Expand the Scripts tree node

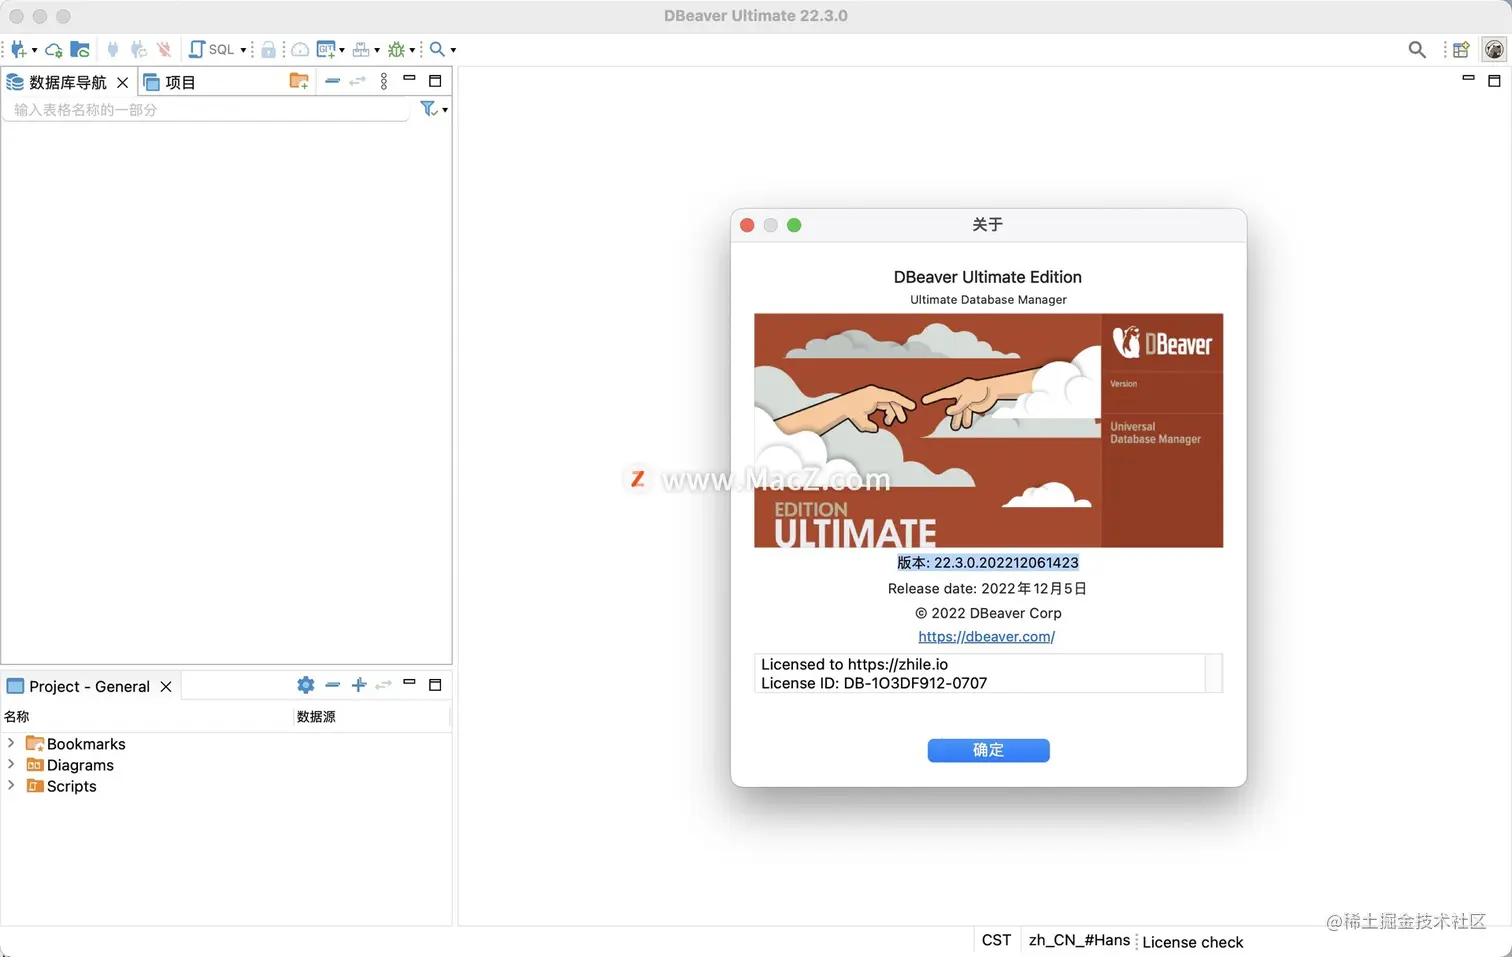(x=11, y=785)
